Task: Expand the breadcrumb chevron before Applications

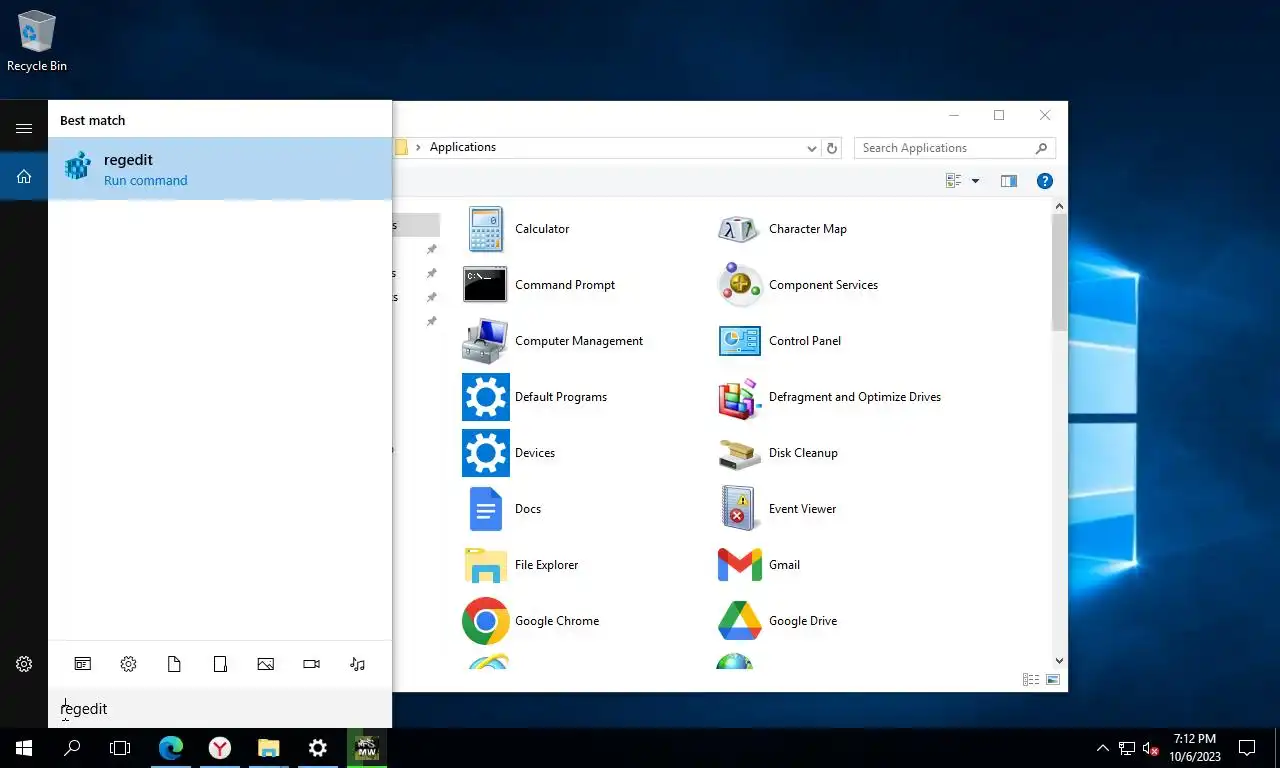Action: [x=418, y=148]
